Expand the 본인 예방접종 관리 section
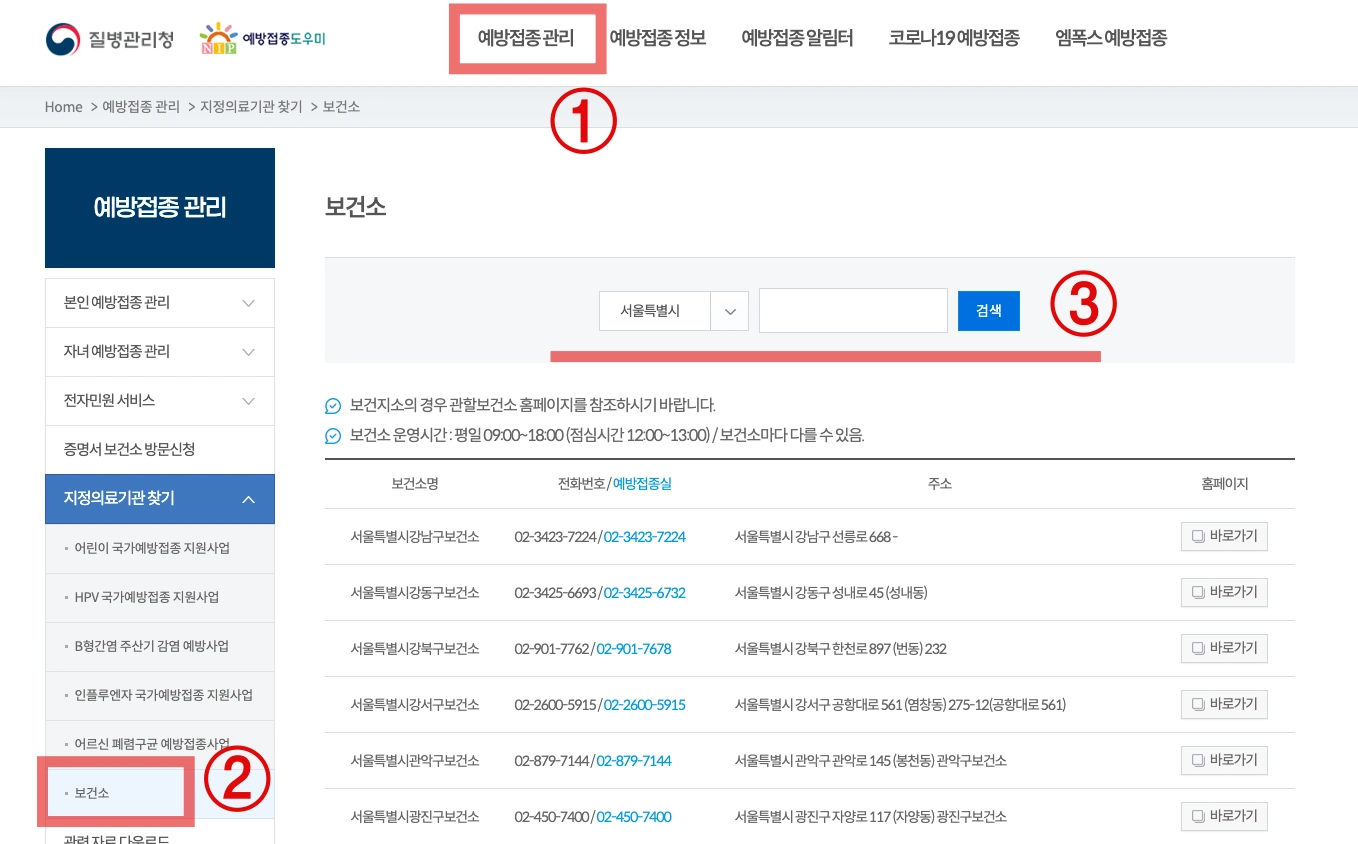1358x844 pixels. point(159,302)
